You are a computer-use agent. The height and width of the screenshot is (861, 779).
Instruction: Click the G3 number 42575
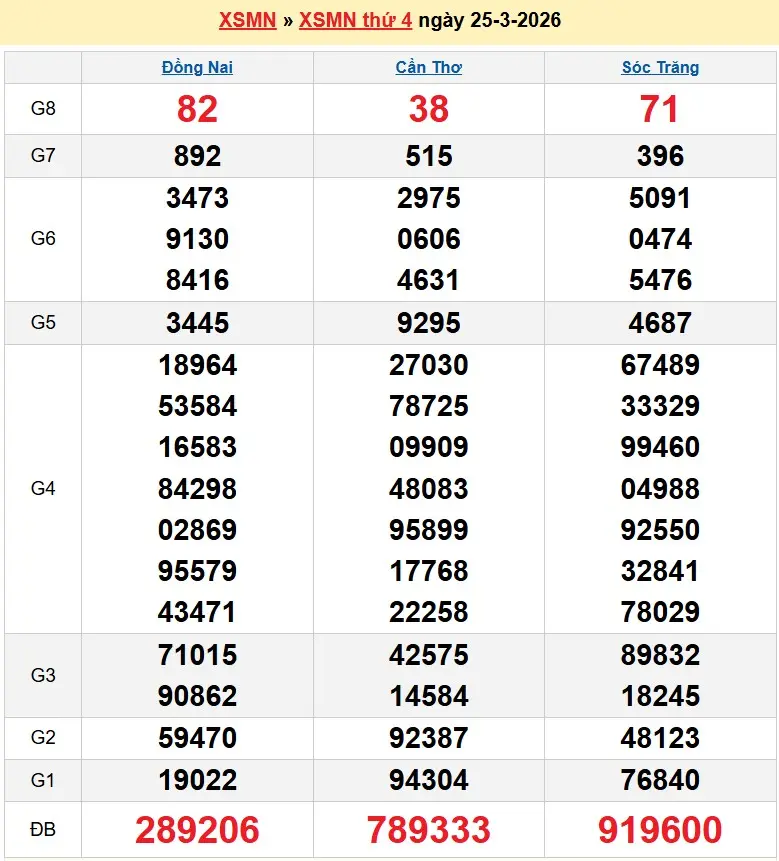click(x=428, y=655)
